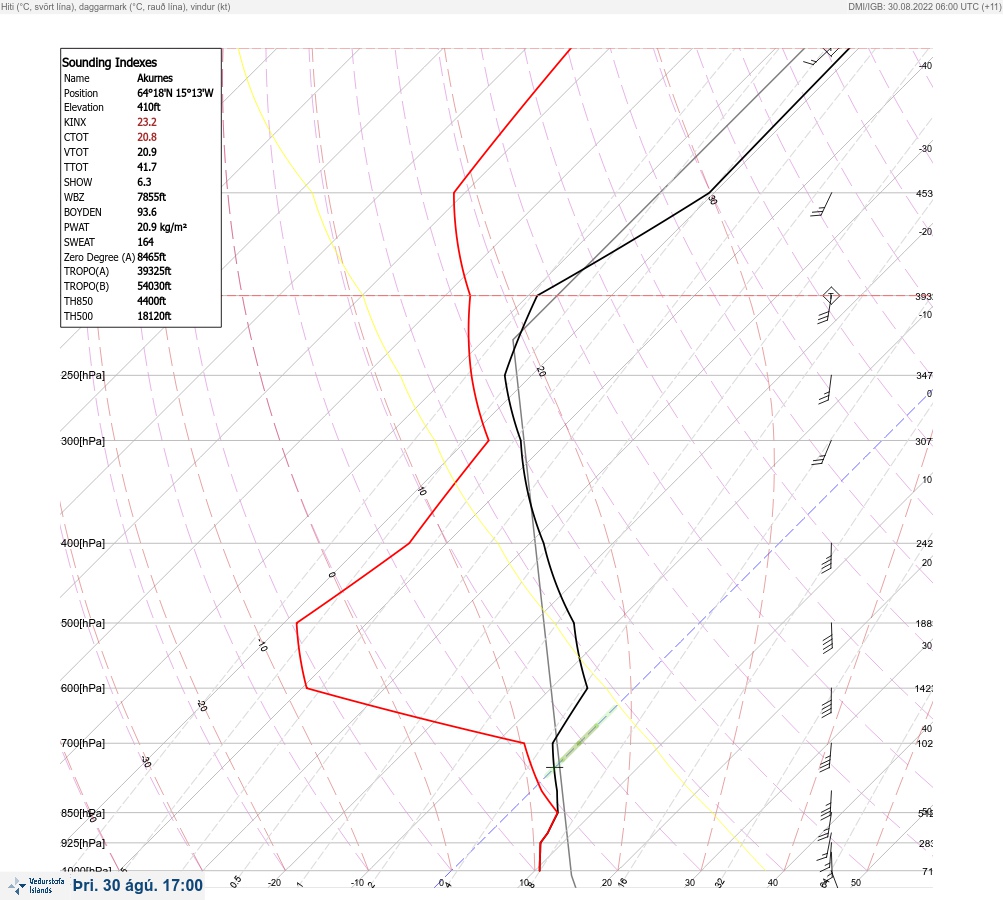This screenshot has height=900, width=1003.
Task: Click the 'DMI/IGB: 30.08.2022 06:00 UTC' header
Action: (913, 7)
